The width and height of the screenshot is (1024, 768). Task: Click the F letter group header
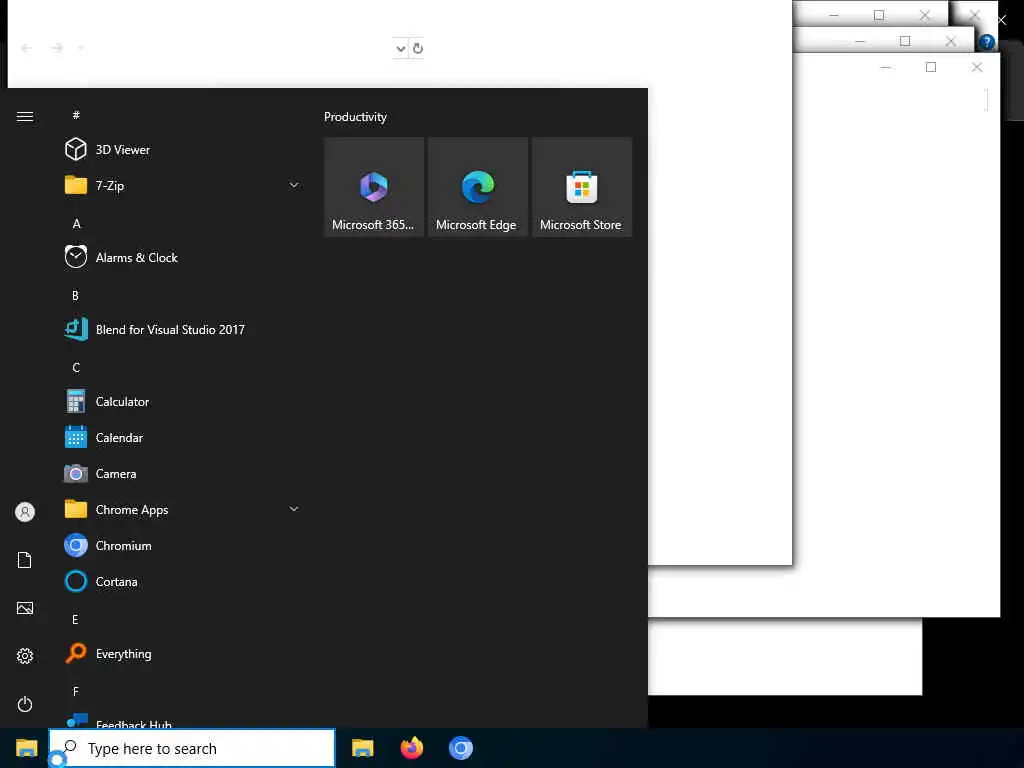76,691
